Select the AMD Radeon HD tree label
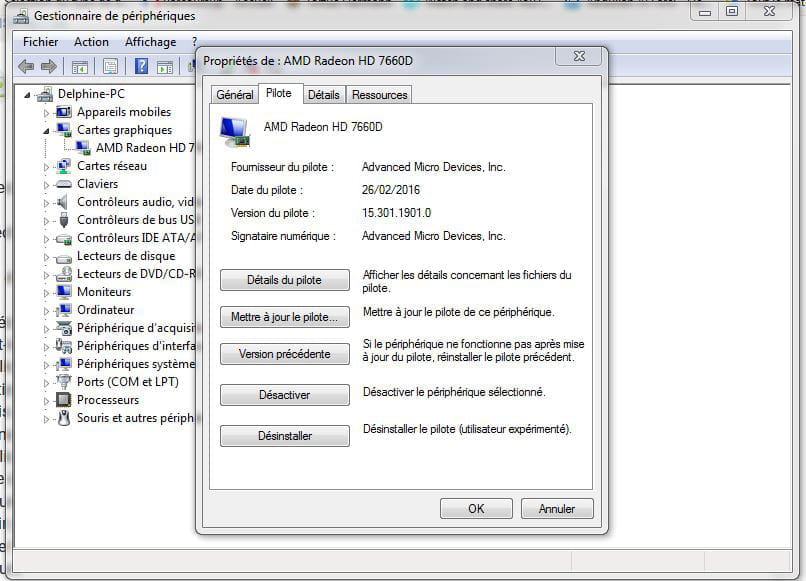Image resolution: width=806 pixels, height=581 pixels. [145, 148]
